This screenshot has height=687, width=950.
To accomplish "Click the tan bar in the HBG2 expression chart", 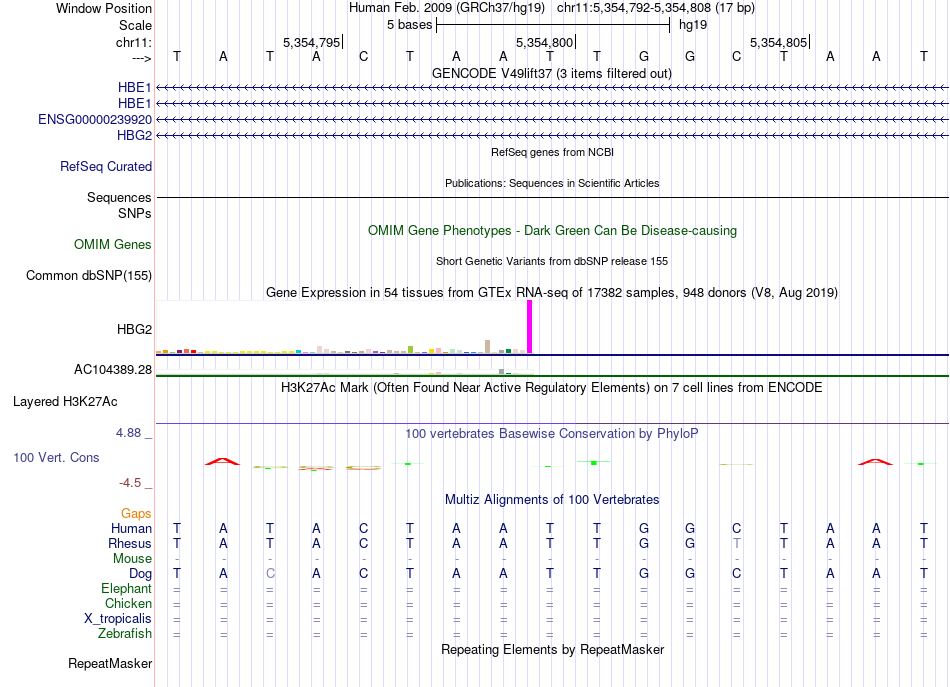I will pos(488,347).
